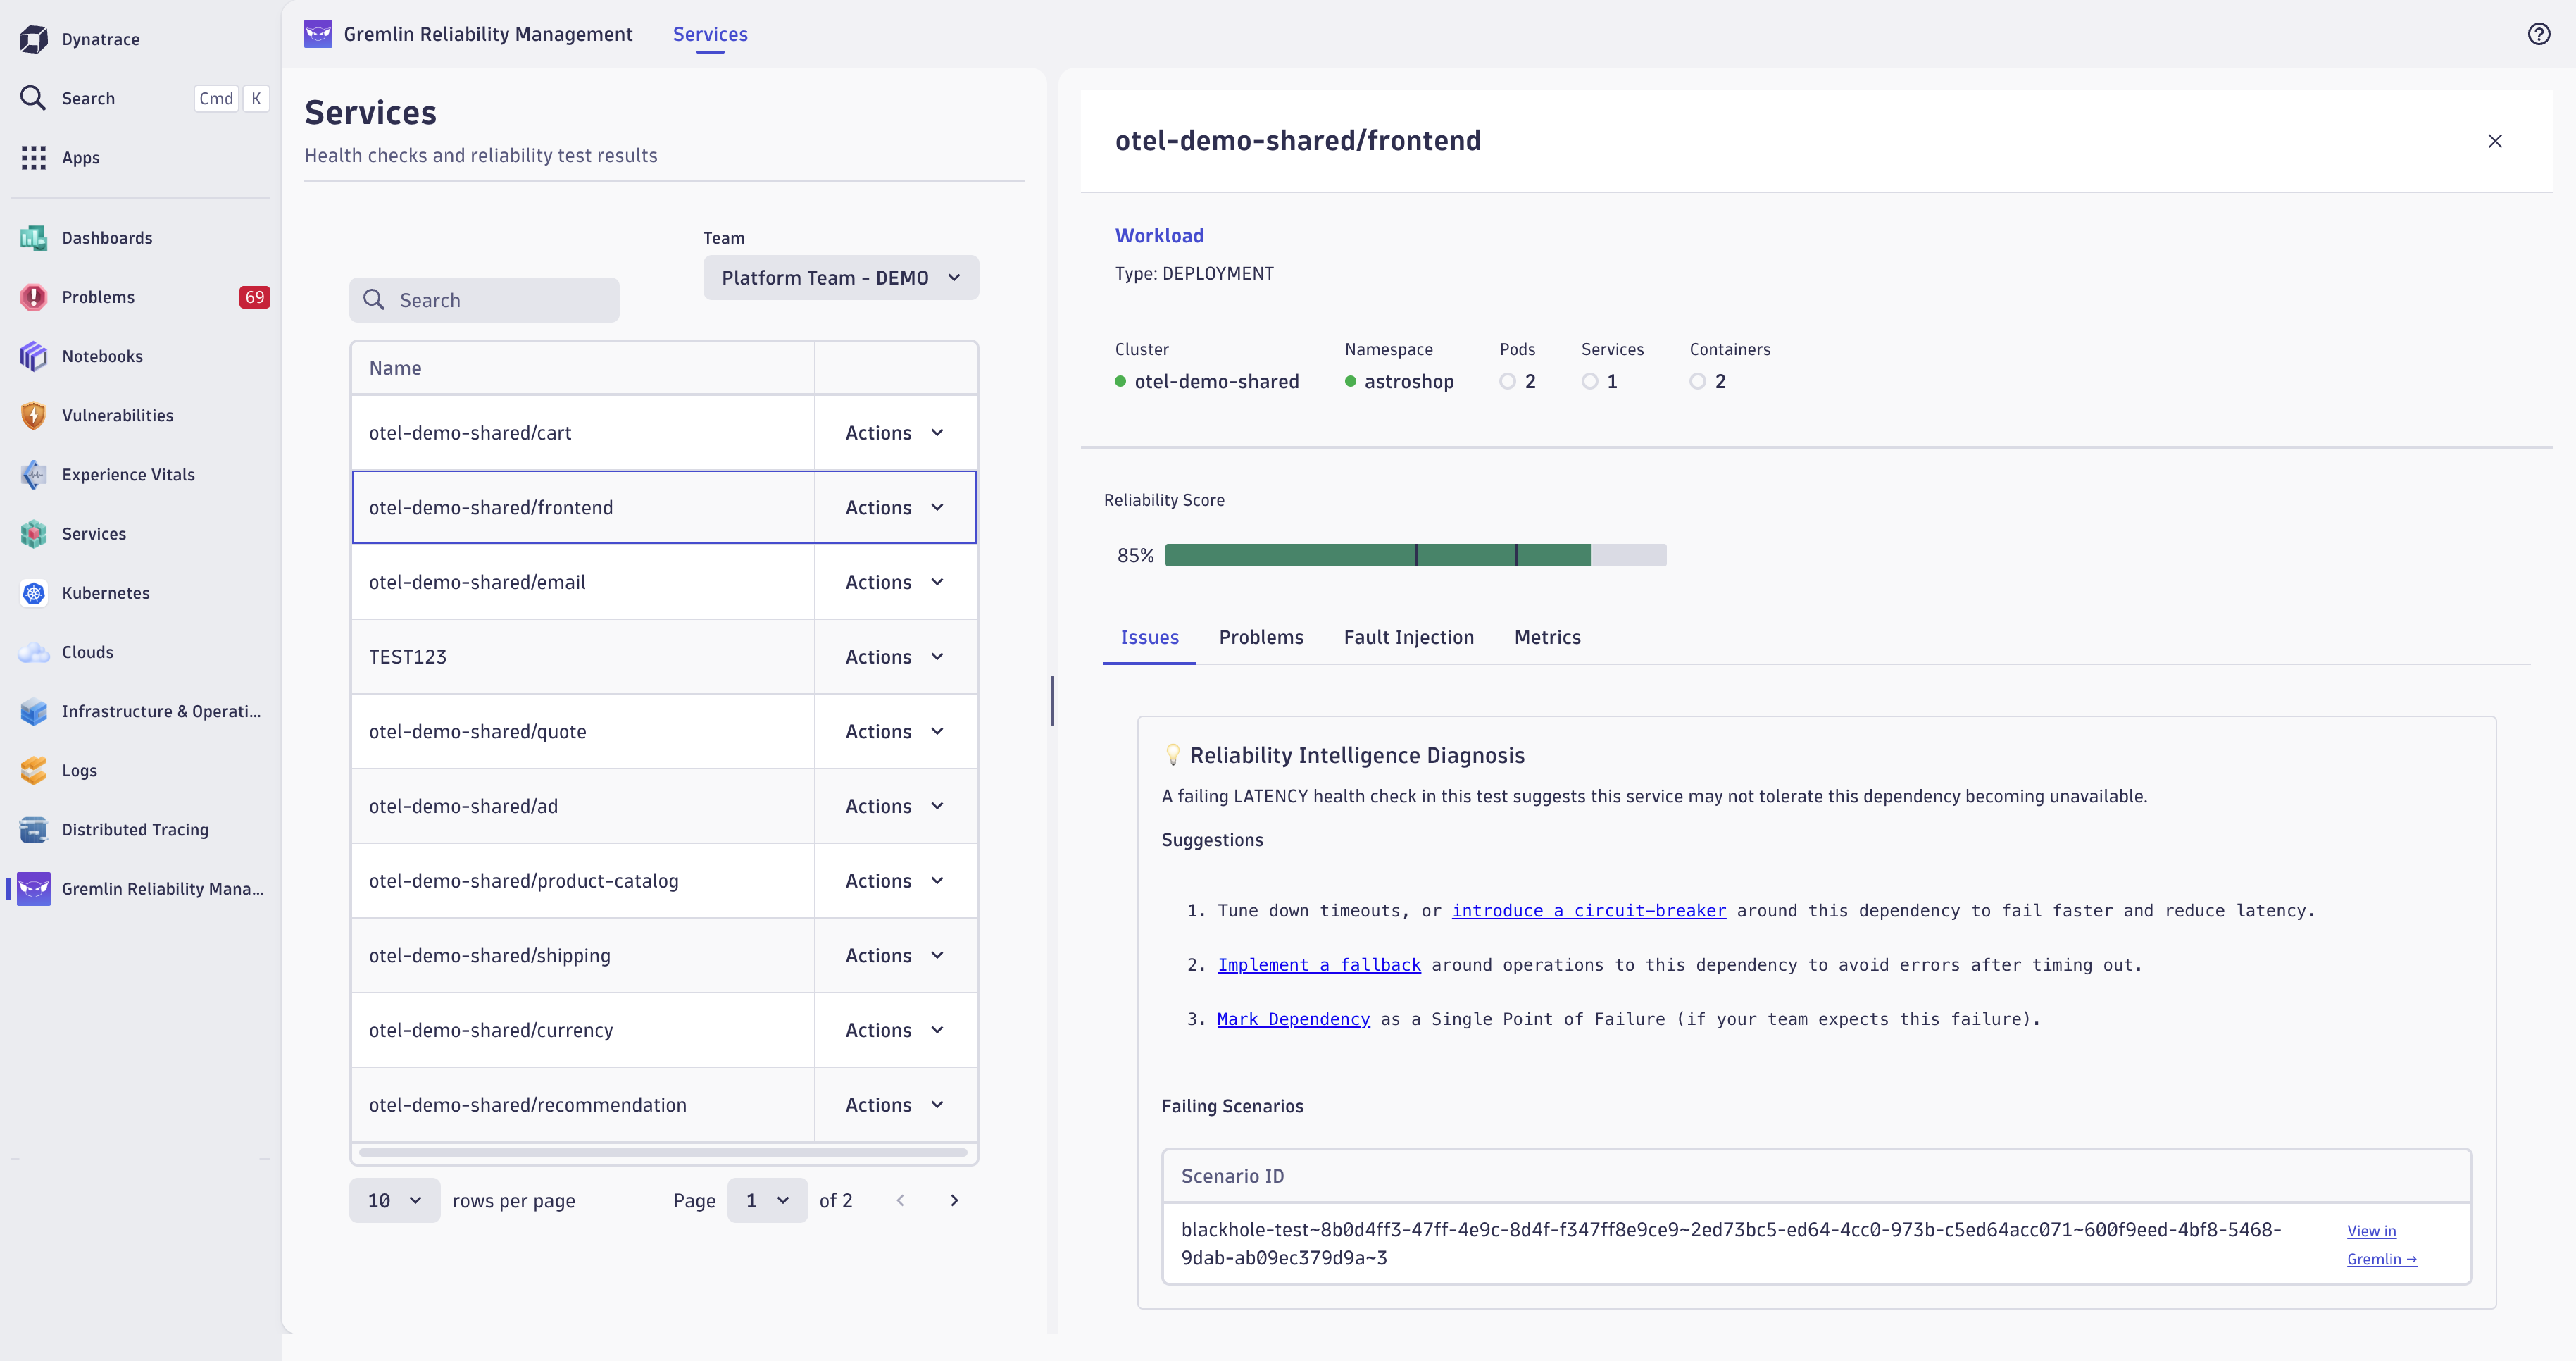
Task: Expand Actions for otel-demo-shared/currency
Action: (x=895, y=1030)
